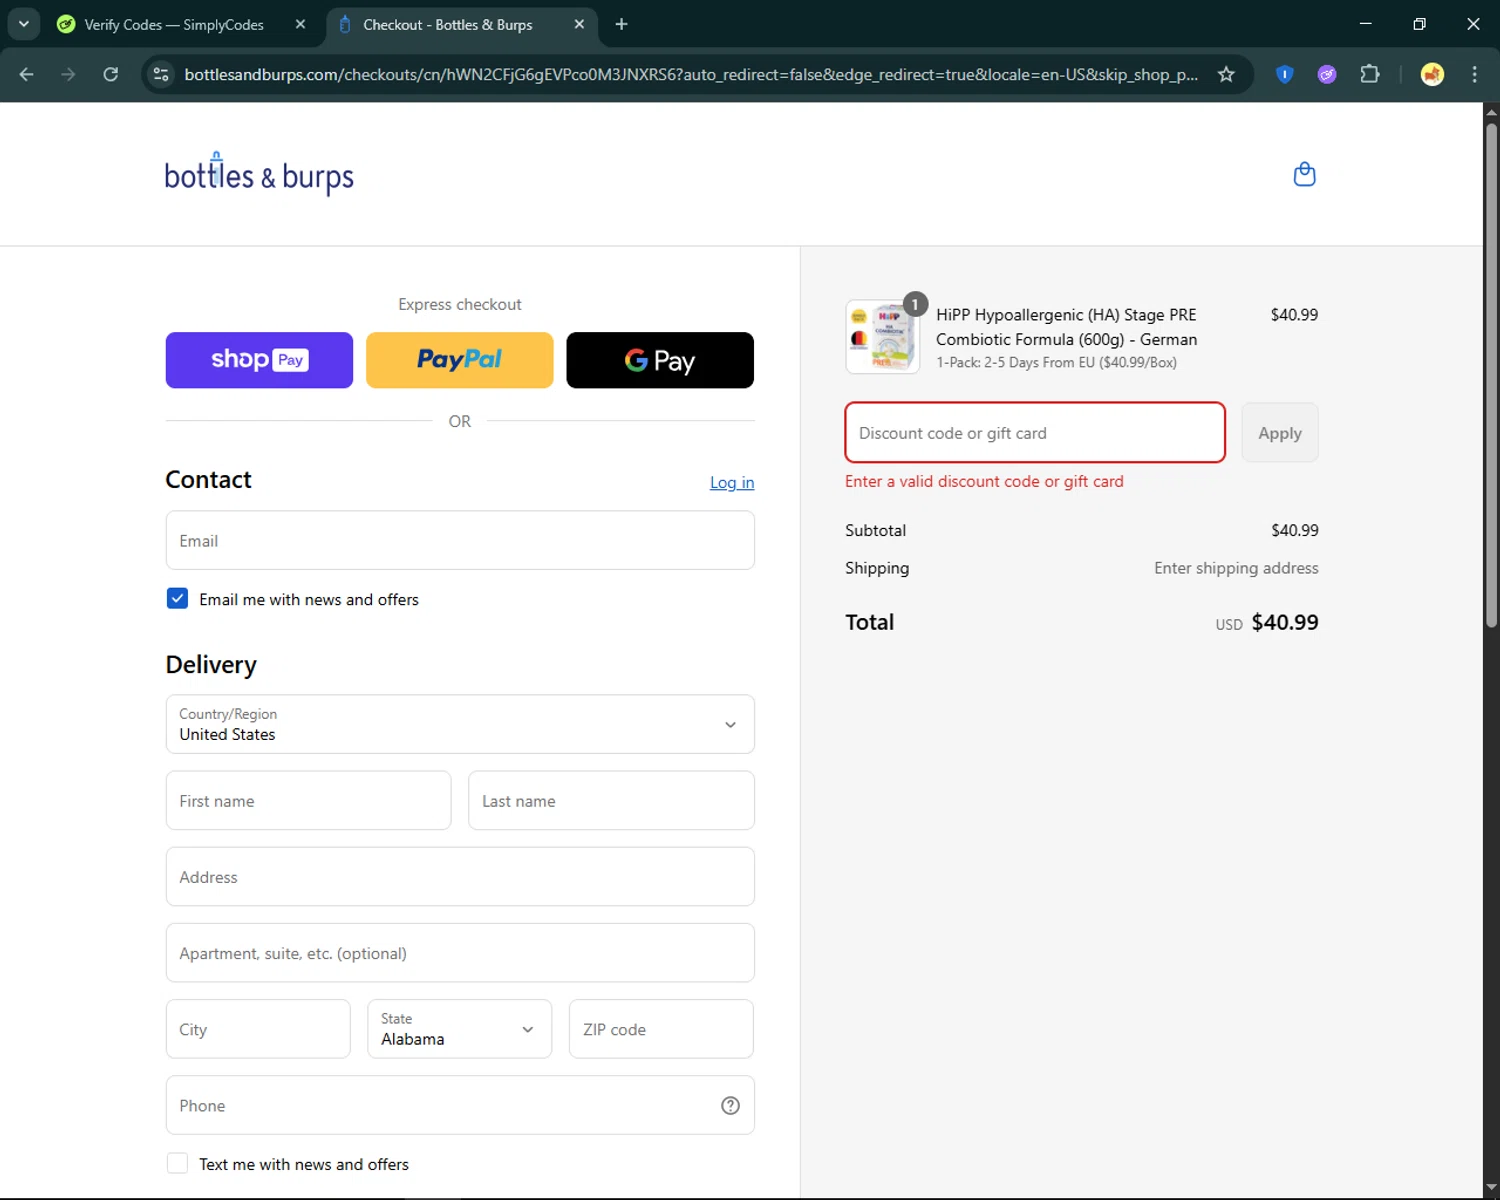Focus the Last name field
Image resolution: width=1500 pixels, height=1200 pixels.
[611, 801]
